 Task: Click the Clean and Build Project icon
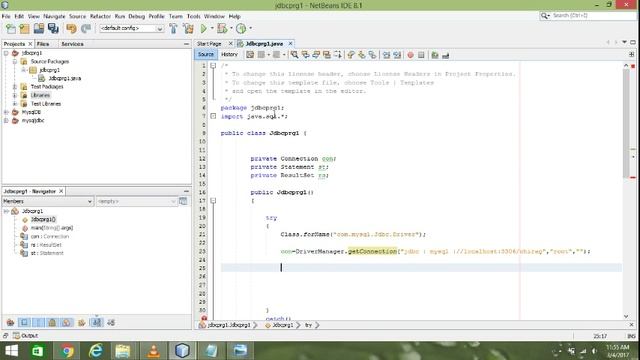click(x=188, y=28)
